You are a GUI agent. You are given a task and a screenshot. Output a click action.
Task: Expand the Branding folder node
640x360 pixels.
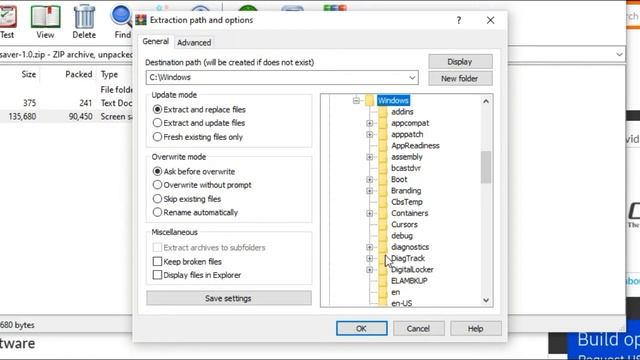[369, 191]
